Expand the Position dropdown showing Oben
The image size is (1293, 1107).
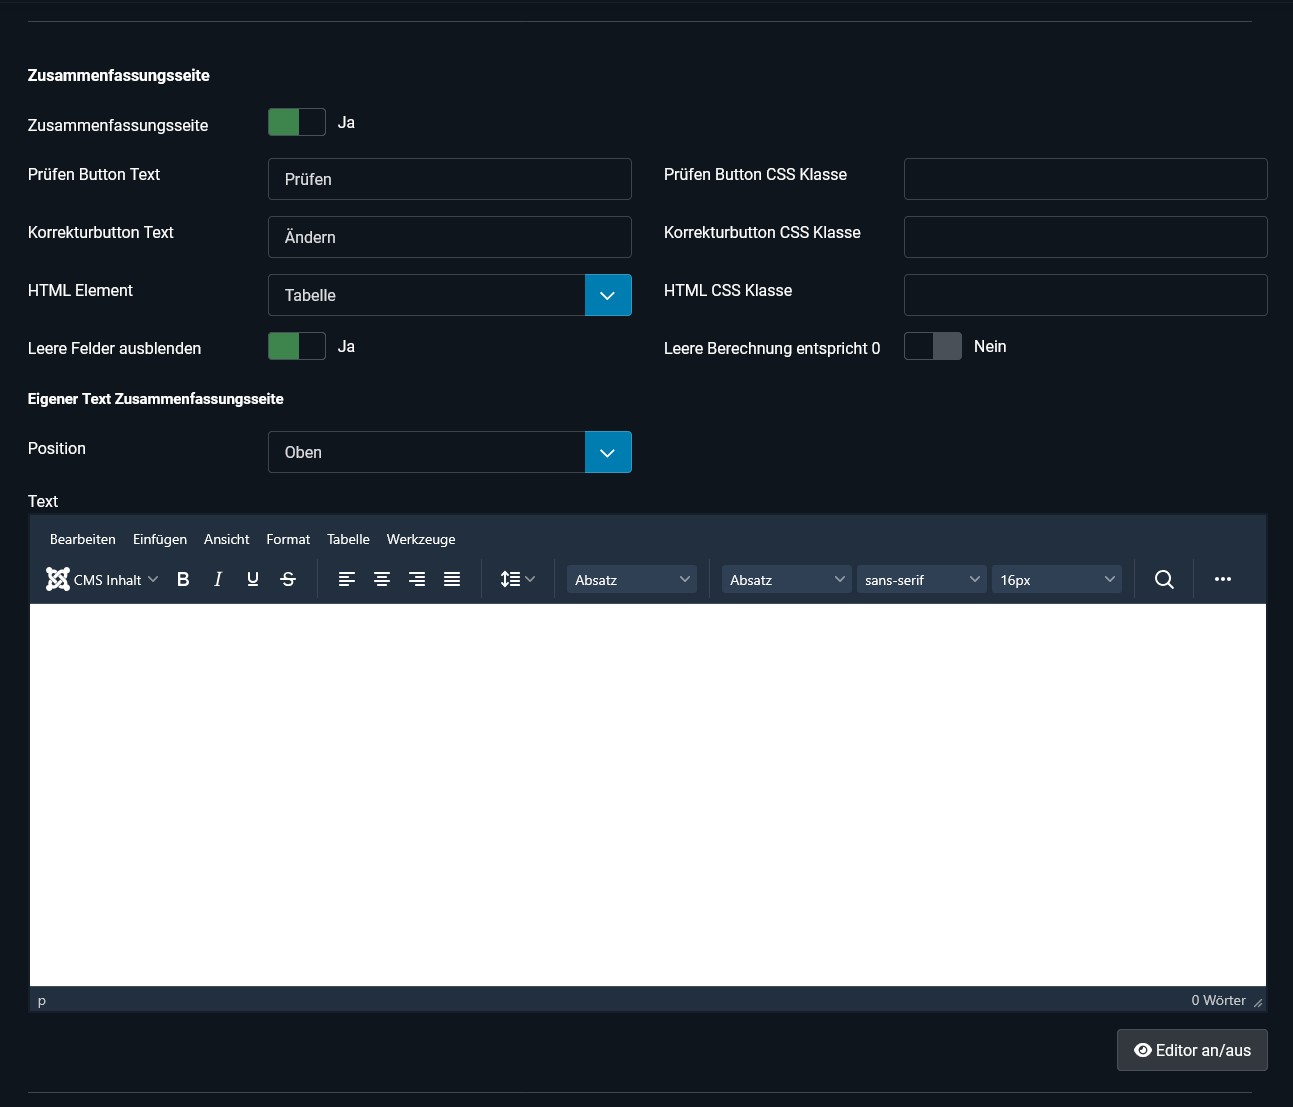tap(450, 452)
